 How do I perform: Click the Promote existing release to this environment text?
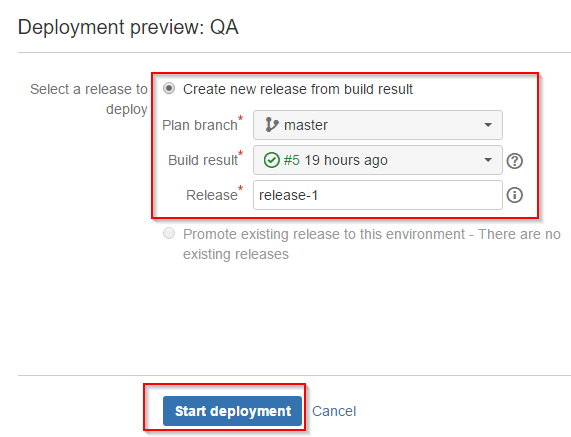324,234
